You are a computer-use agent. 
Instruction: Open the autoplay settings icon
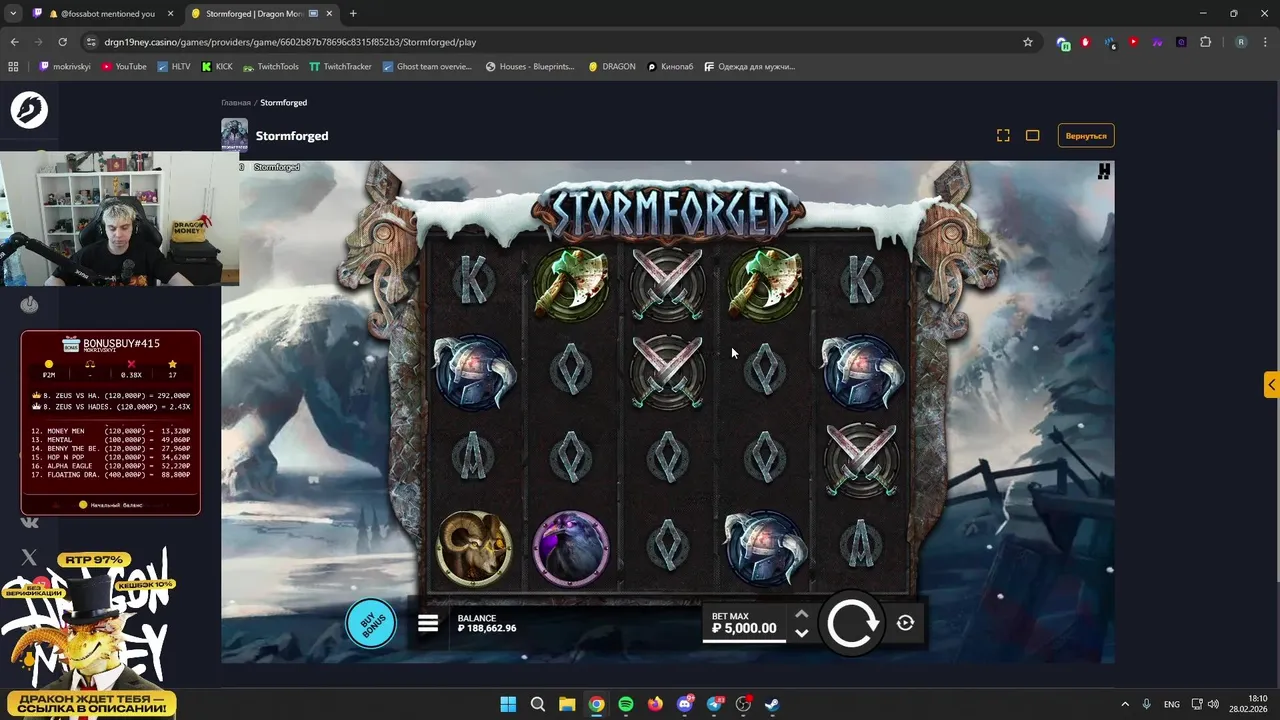905,623
